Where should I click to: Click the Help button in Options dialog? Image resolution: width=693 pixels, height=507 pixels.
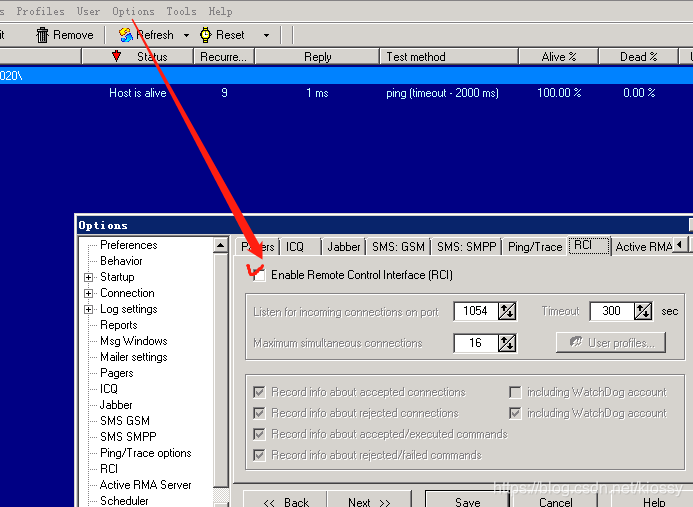[x=654, y=499]
